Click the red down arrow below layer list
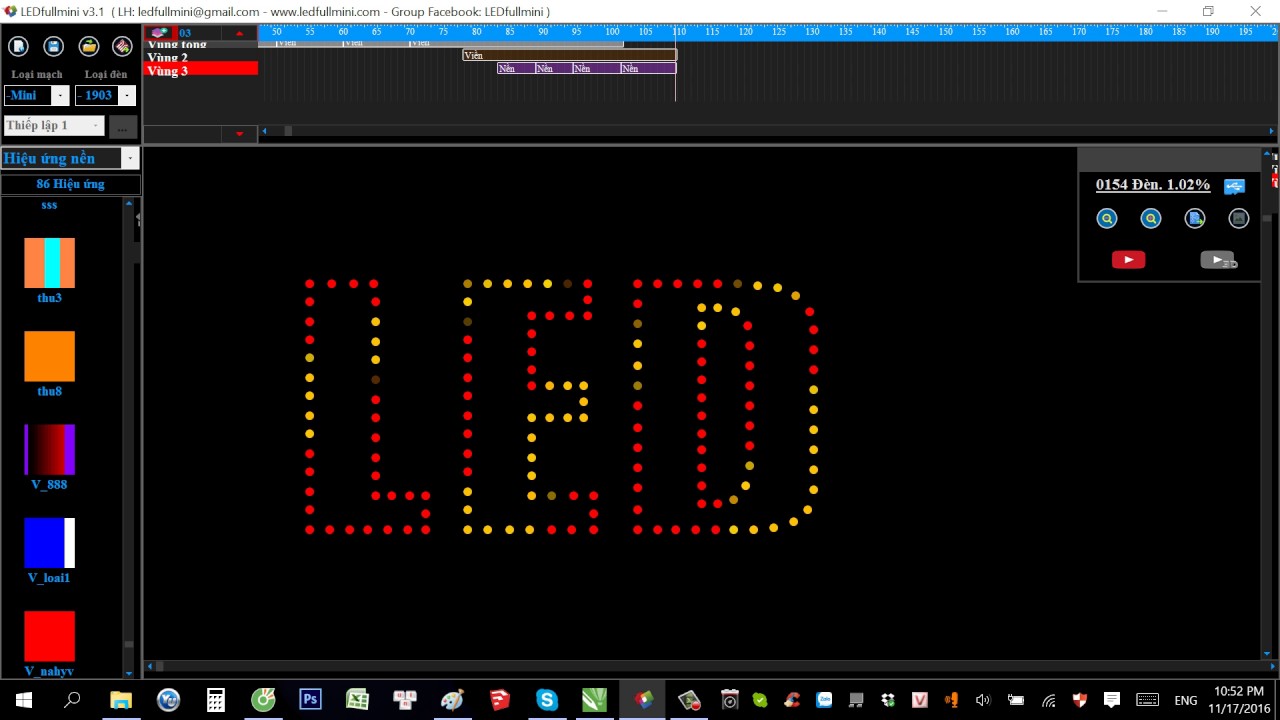This screenshot has width=1280, height=720. (239, 133)
